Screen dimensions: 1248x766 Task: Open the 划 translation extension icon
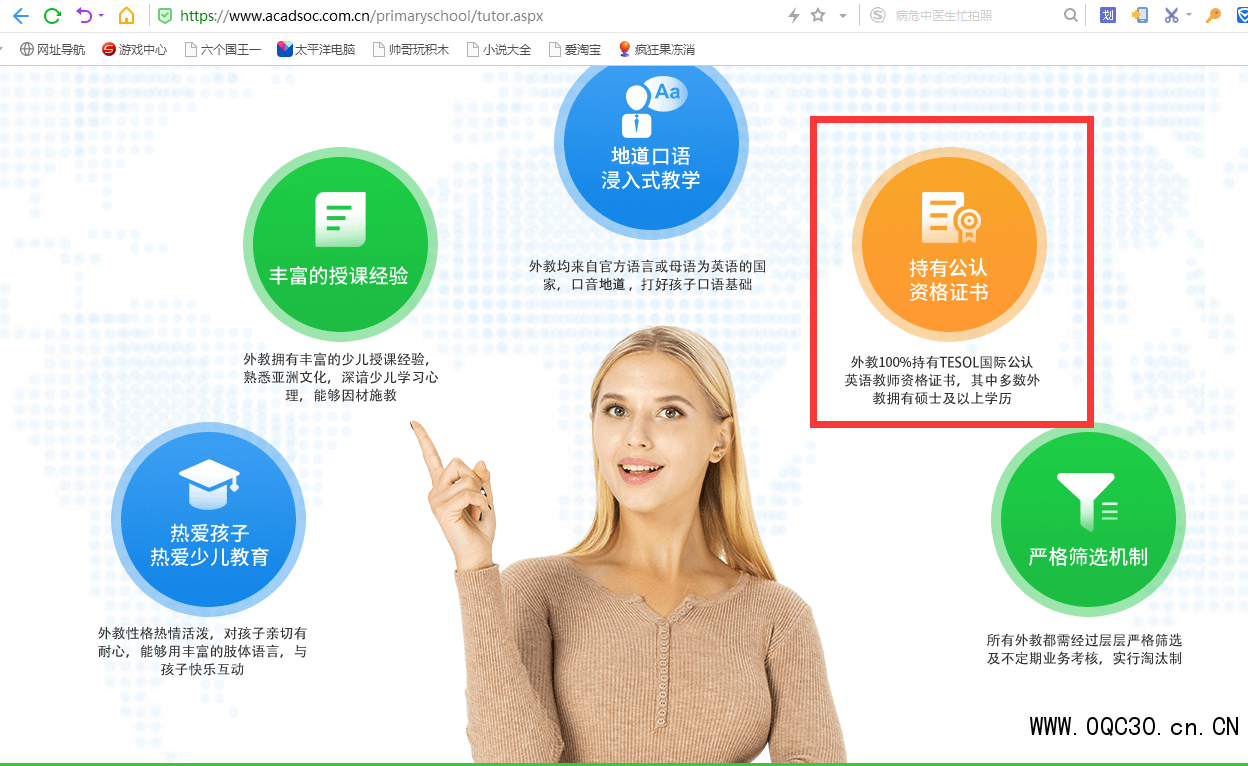click(x=1108, y=16)
